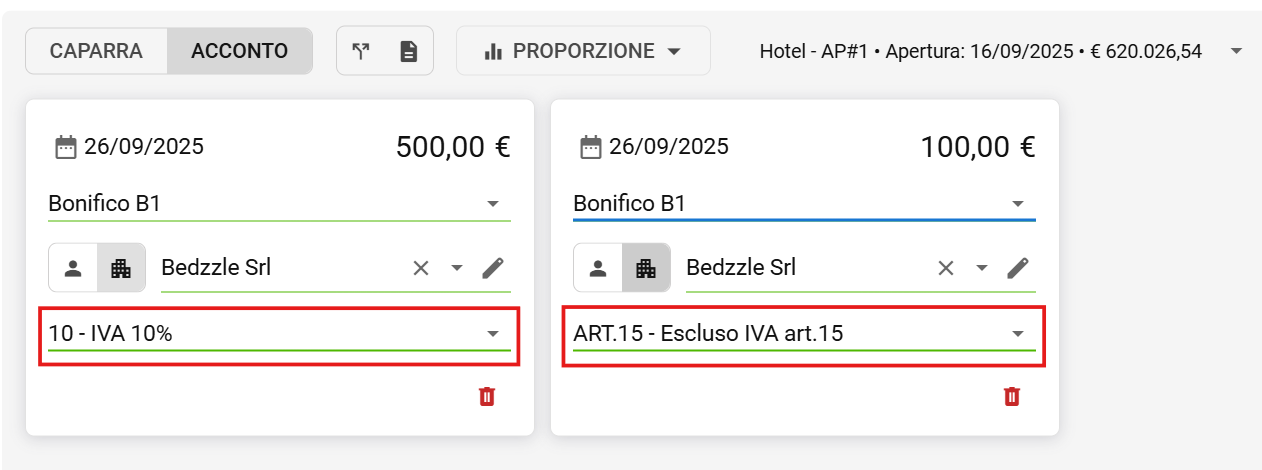Screen dimensions: 1262x470
Task: Edit Bedzzle Srl in the 500,00 € card
Action: point(493,268)
